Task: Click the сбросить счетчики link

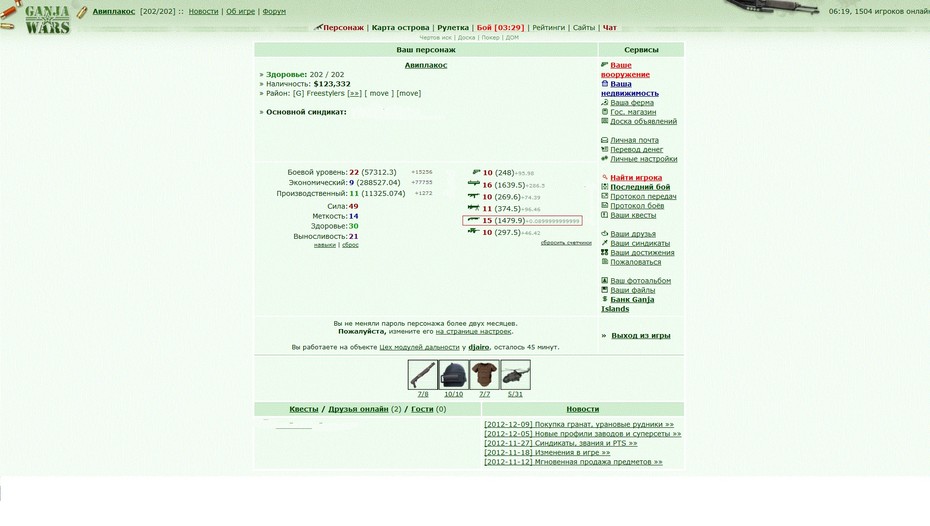Action: coord(566,243)
